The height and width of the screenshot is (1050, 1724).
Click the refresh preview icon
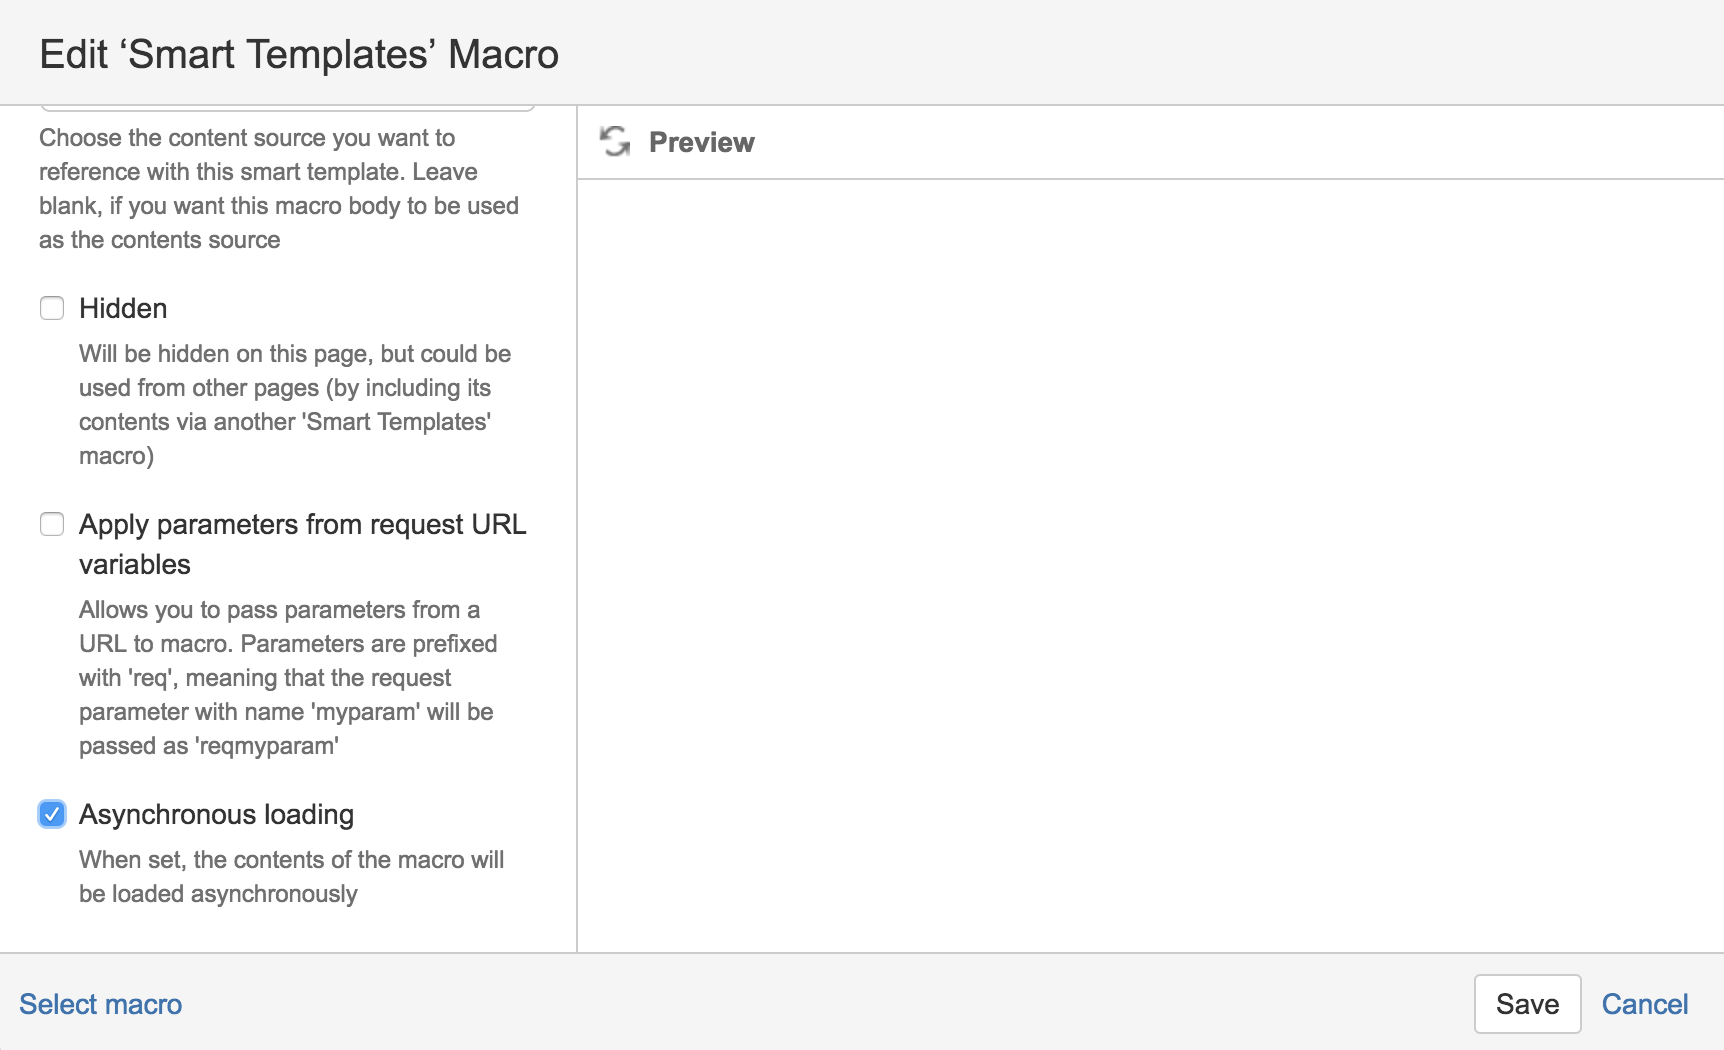[x=615, y=141]
